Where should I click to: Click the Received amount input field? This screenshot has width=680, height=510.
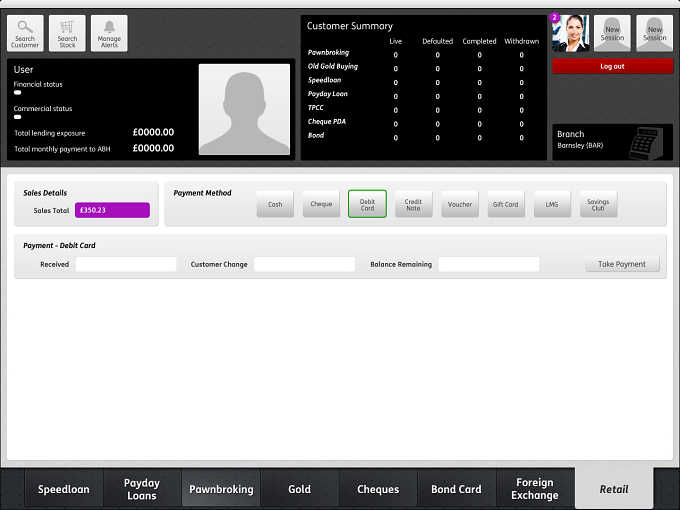tap(126, 264)
